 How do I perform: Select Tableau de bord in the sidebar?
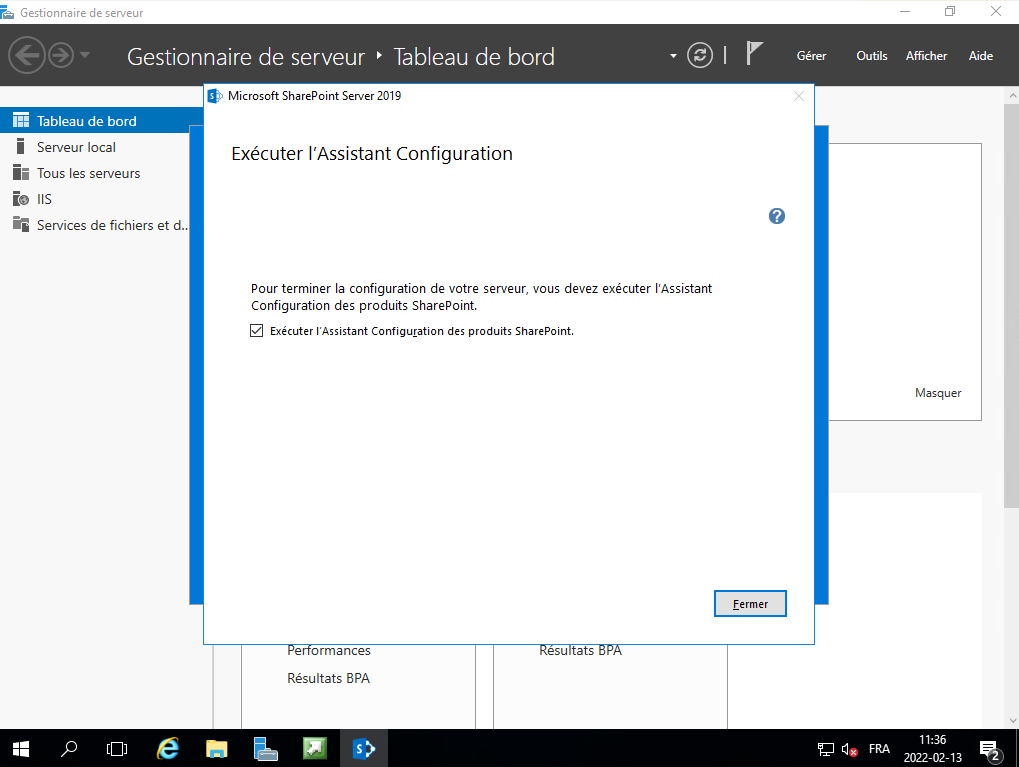[x=101, y=121]
